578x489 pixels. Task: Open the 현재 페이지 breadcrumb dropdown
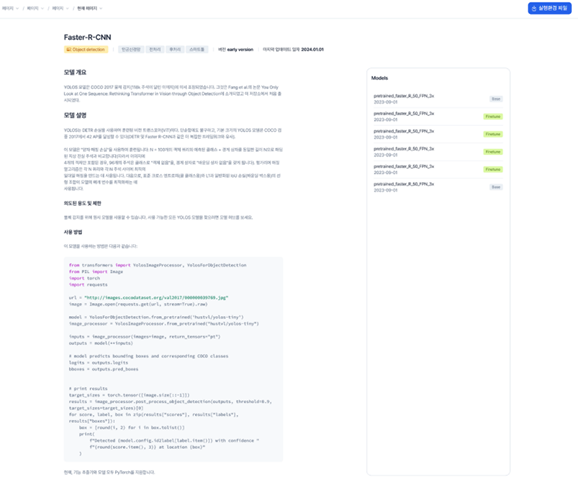coord(90,8)
